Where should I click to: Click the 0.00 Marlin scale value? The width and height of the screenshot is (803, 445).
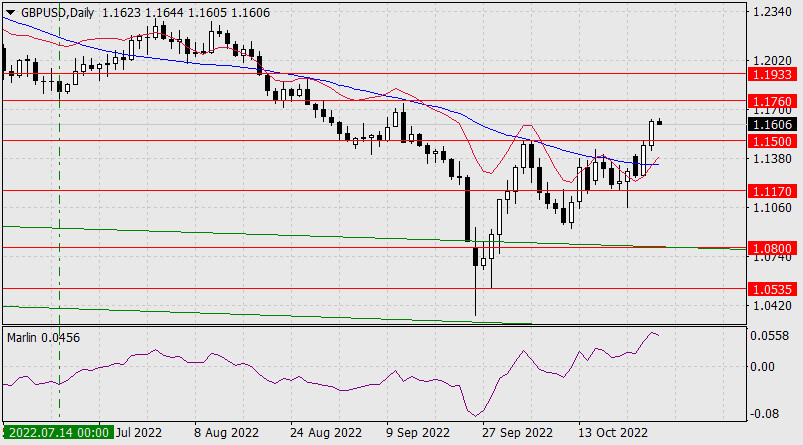pyautogui.click(x=763, y=367)
